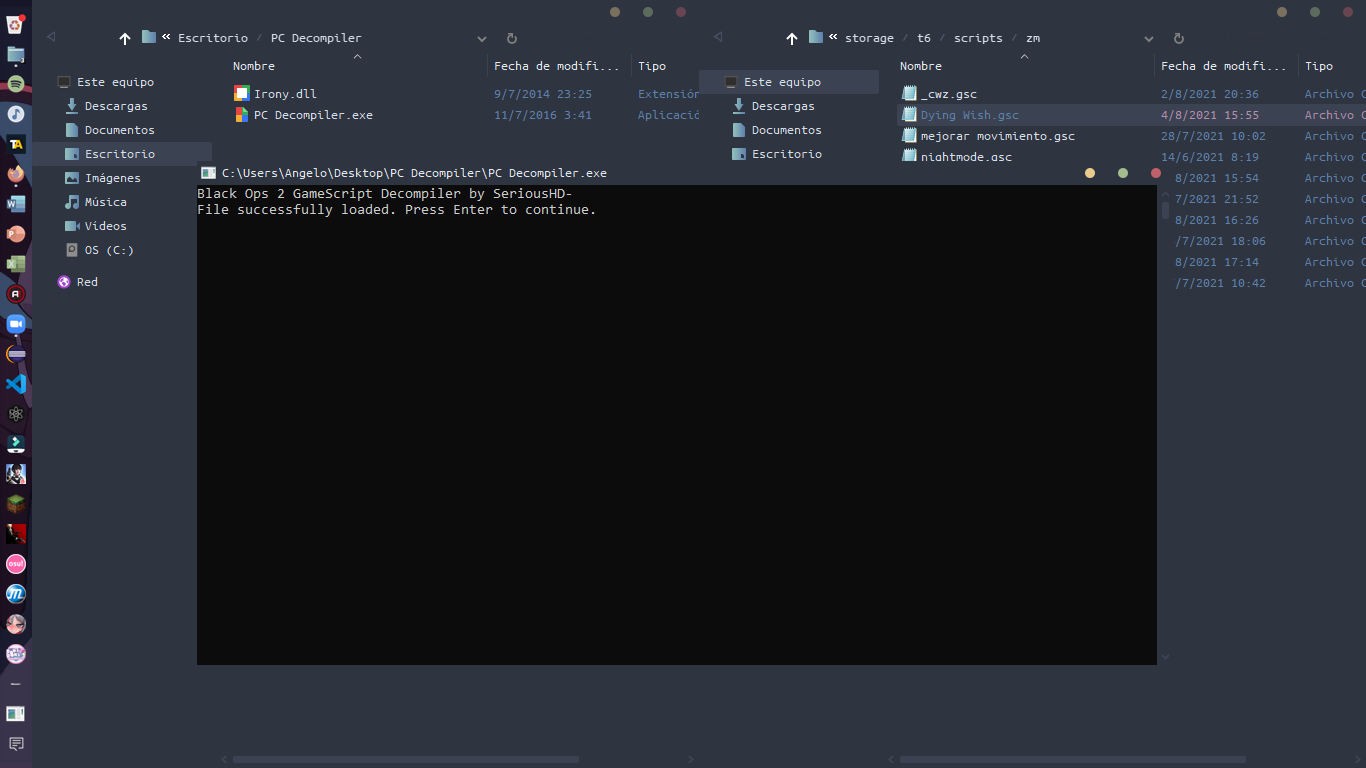The image size is (1366, 768).
Task: Sort left window by Fecha de modificación
Action: pyautogui.click(x=559, y=66)
